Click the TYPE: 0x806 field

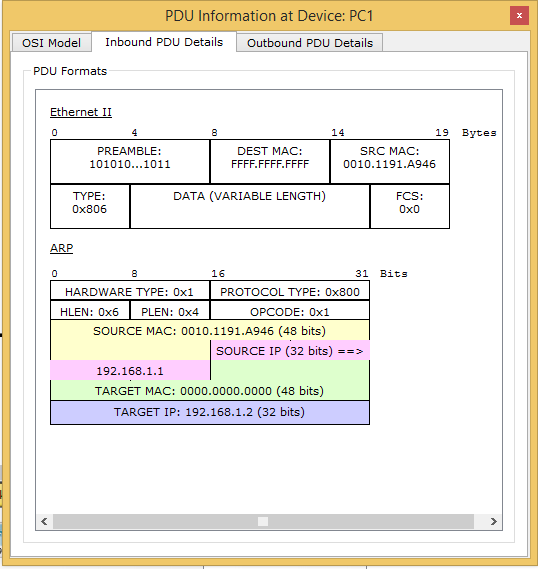tap(90, 206)
